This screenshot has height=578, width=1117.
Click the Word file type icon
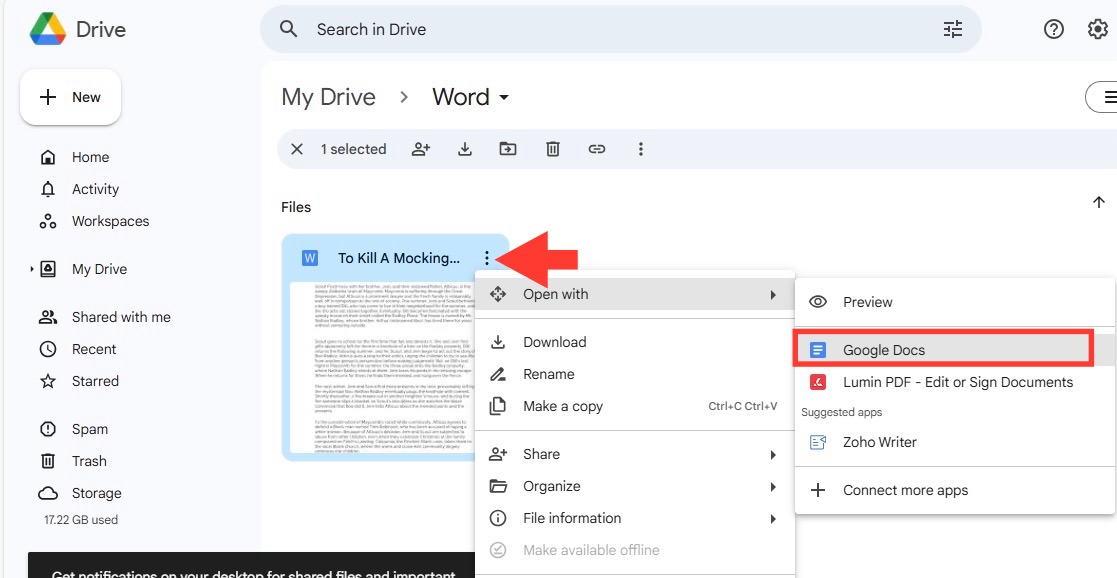pos(309,258)
